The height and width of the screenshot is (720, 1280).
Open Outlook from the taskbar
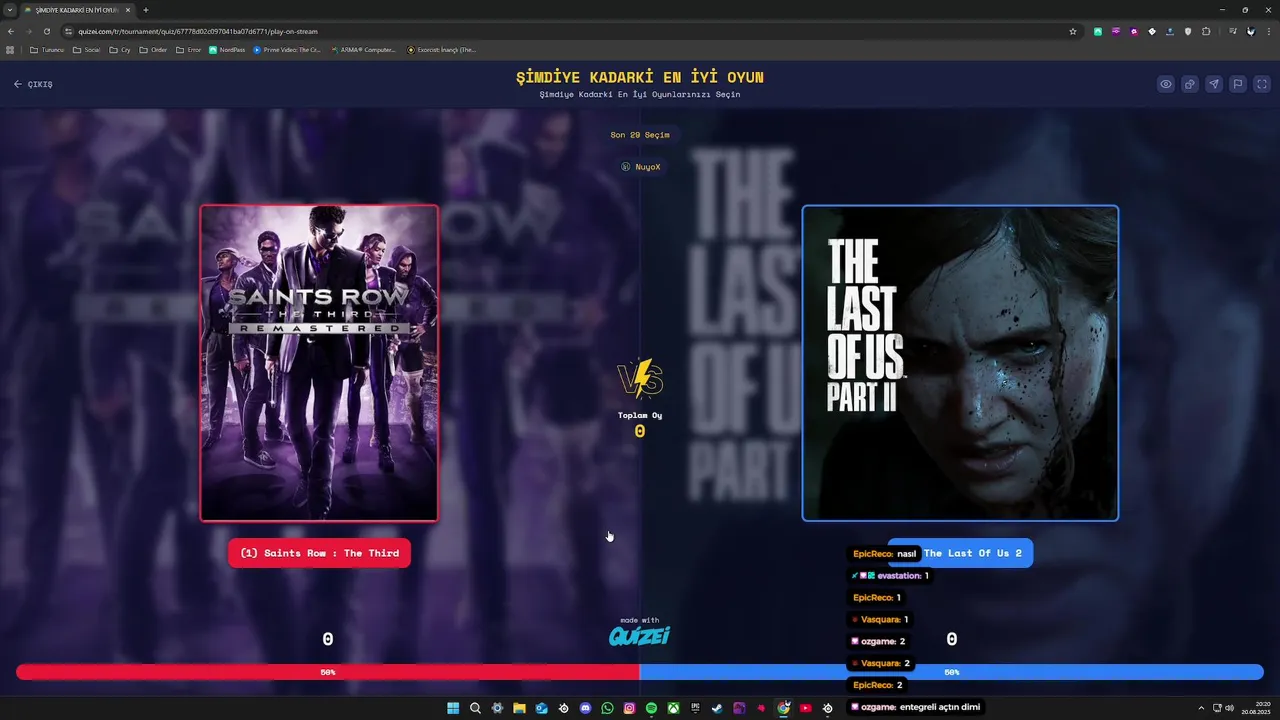(x=541, y=708)
